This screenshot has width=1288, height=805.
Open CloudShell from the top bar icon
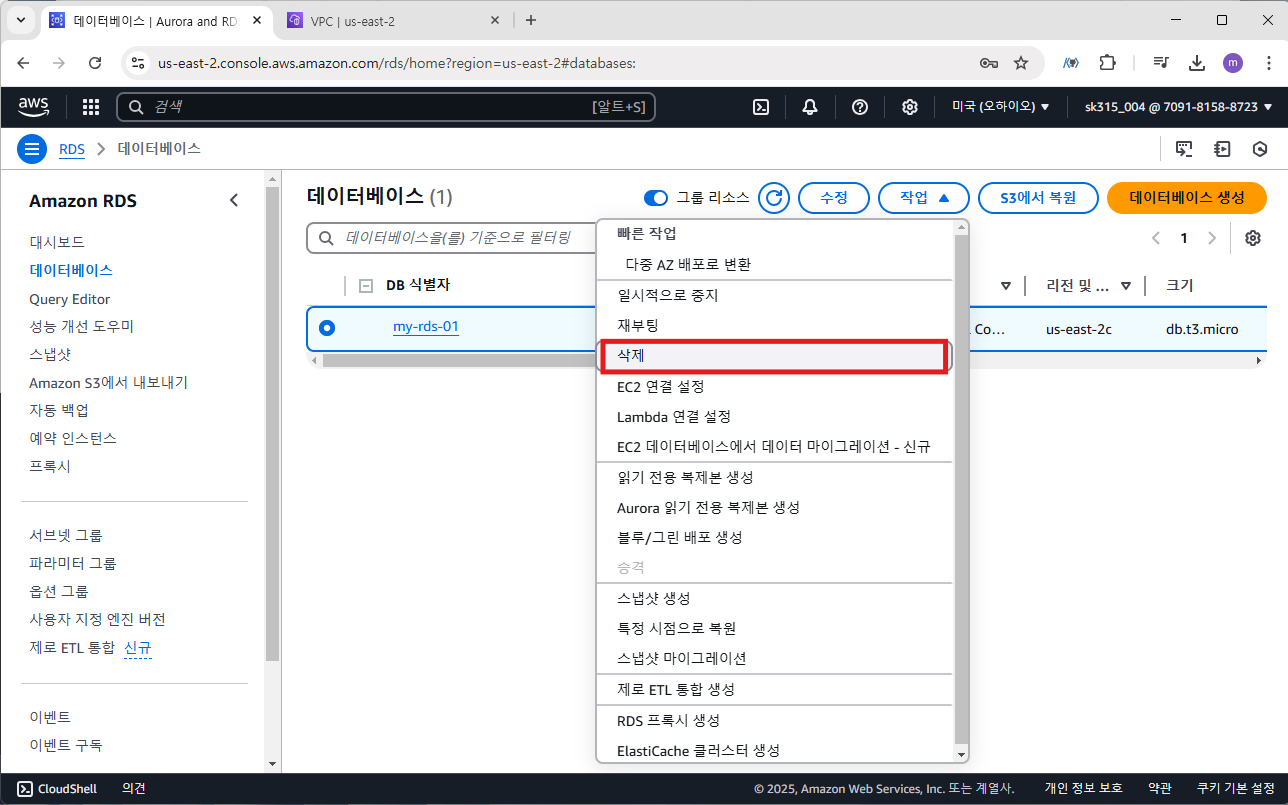[x=761, y=107]
